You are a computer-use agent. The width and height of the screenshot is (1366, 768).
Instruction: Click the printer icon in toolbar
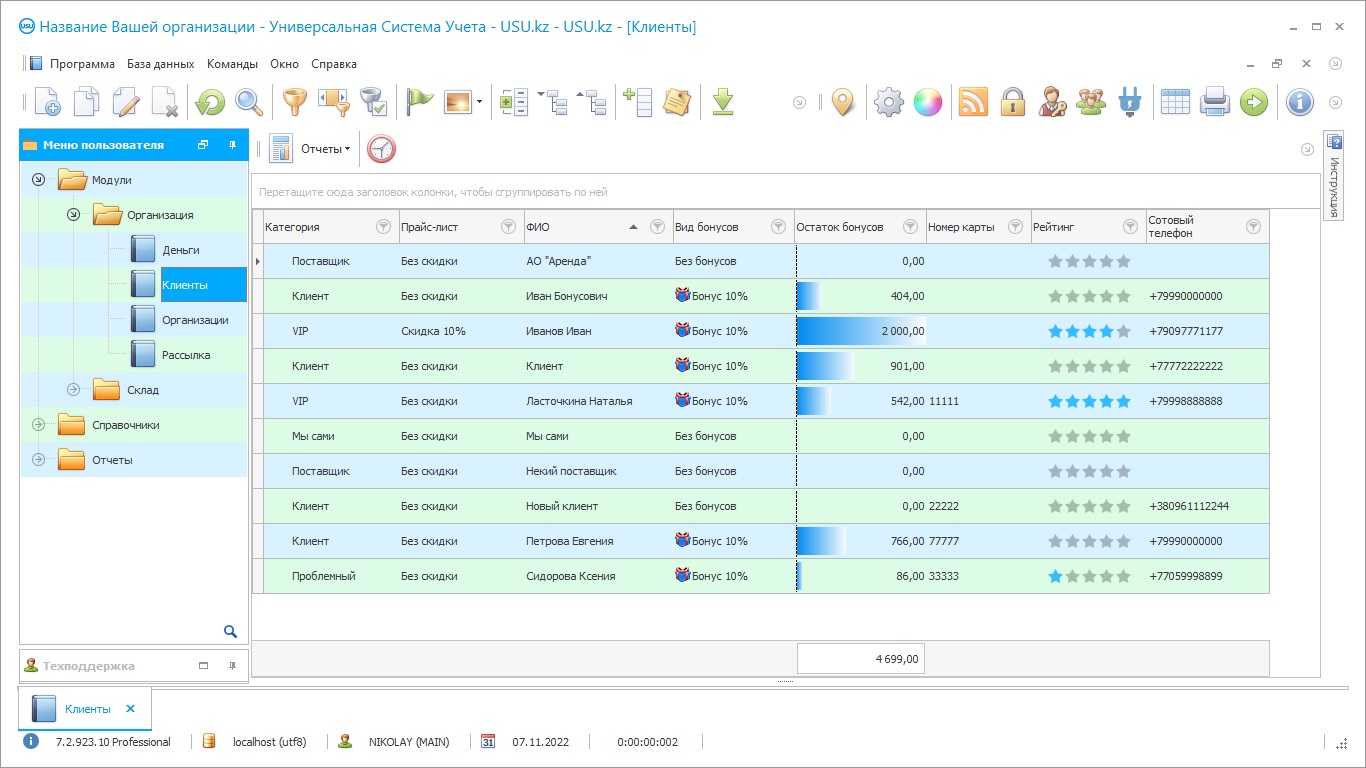pos(1214,102)
